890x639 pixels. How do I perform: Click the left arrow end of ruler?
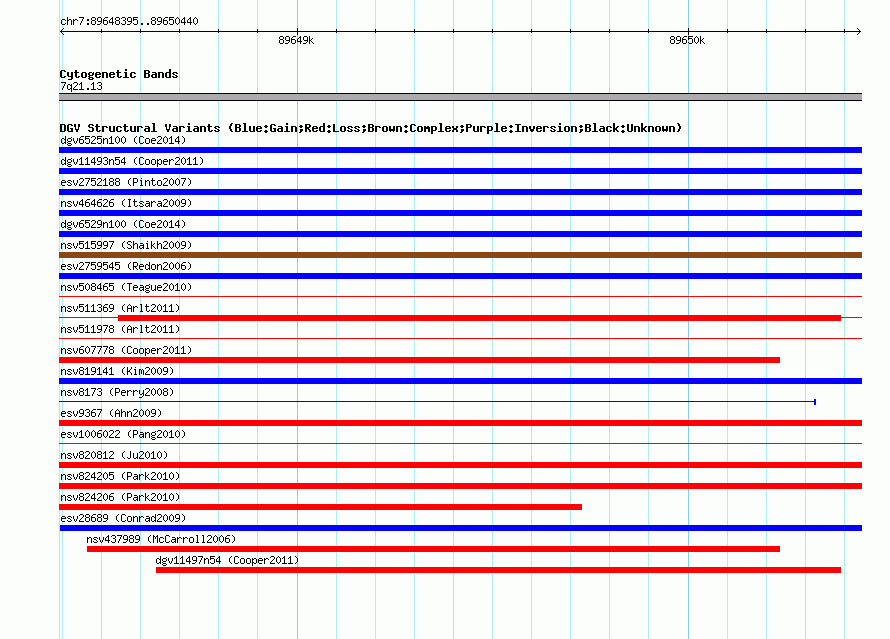tap(62, 32)
